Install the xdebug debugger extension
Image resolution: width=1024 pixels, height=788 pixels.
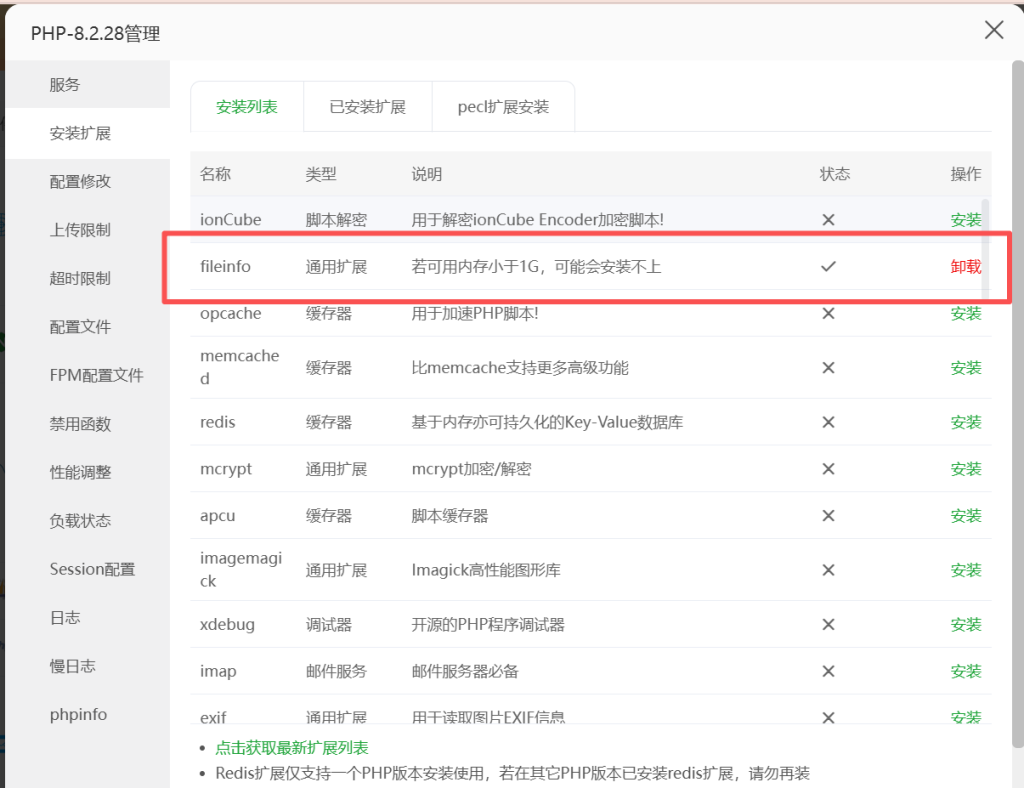point(965,624)
